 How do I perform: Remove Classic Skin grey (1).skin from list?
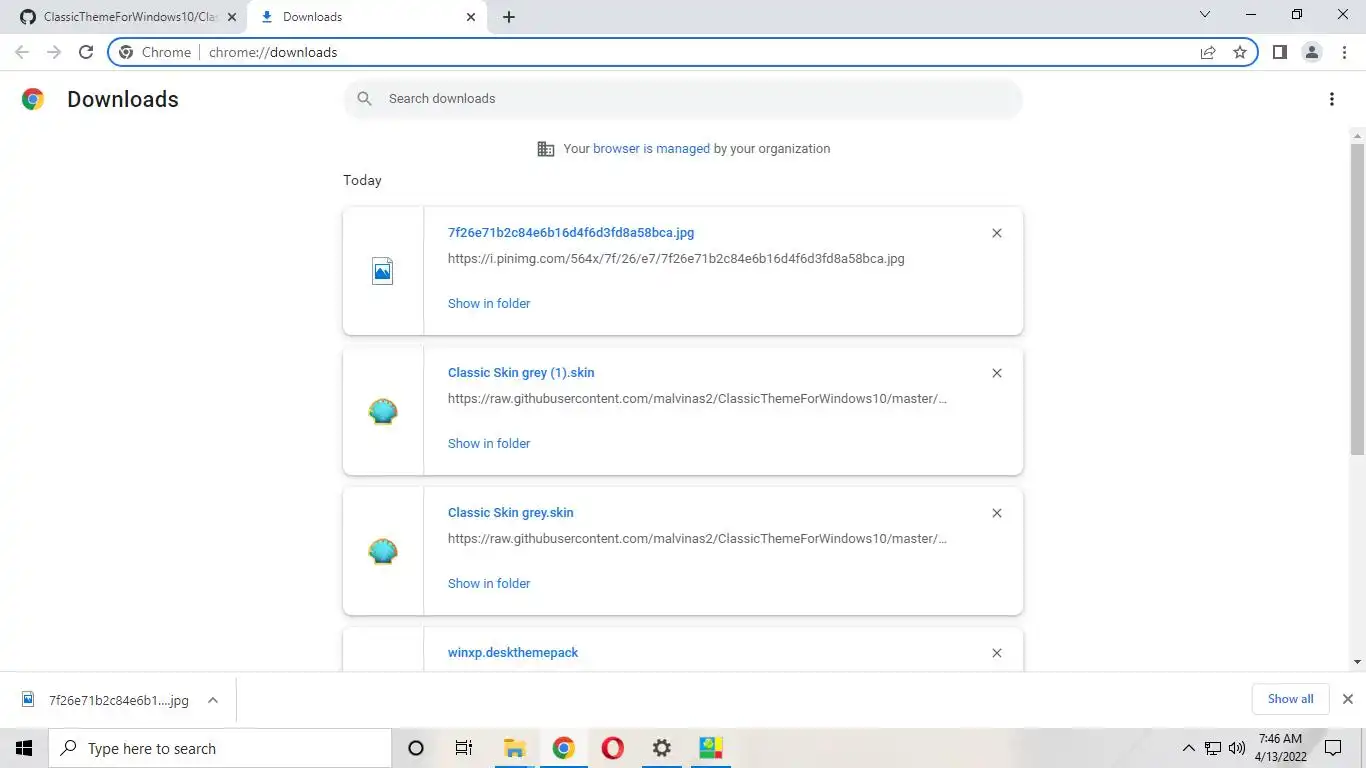click(996, 373)
